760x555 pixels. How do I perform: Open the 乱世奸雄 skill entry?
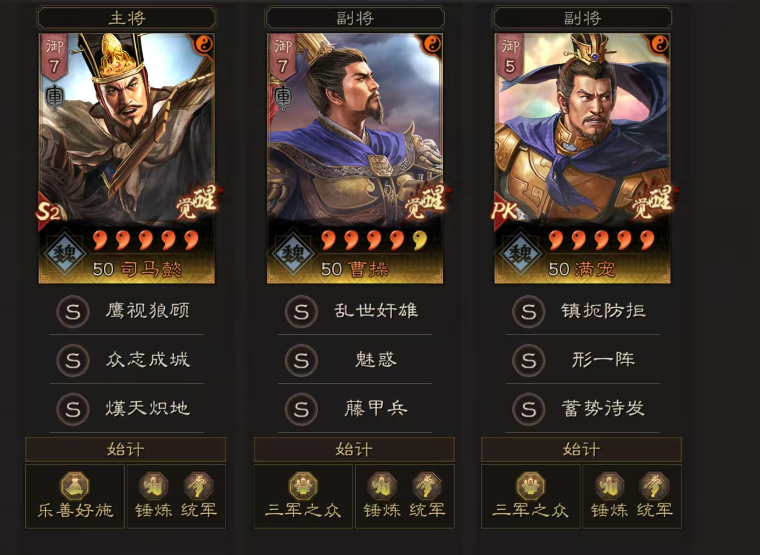click(x=355, y=311)
